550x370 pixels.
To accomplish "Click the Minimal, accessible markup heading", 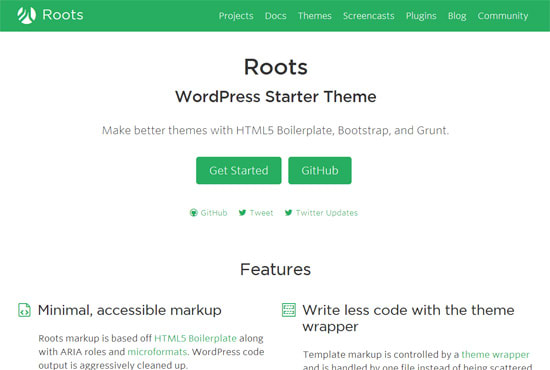I will tap(130, 310).
